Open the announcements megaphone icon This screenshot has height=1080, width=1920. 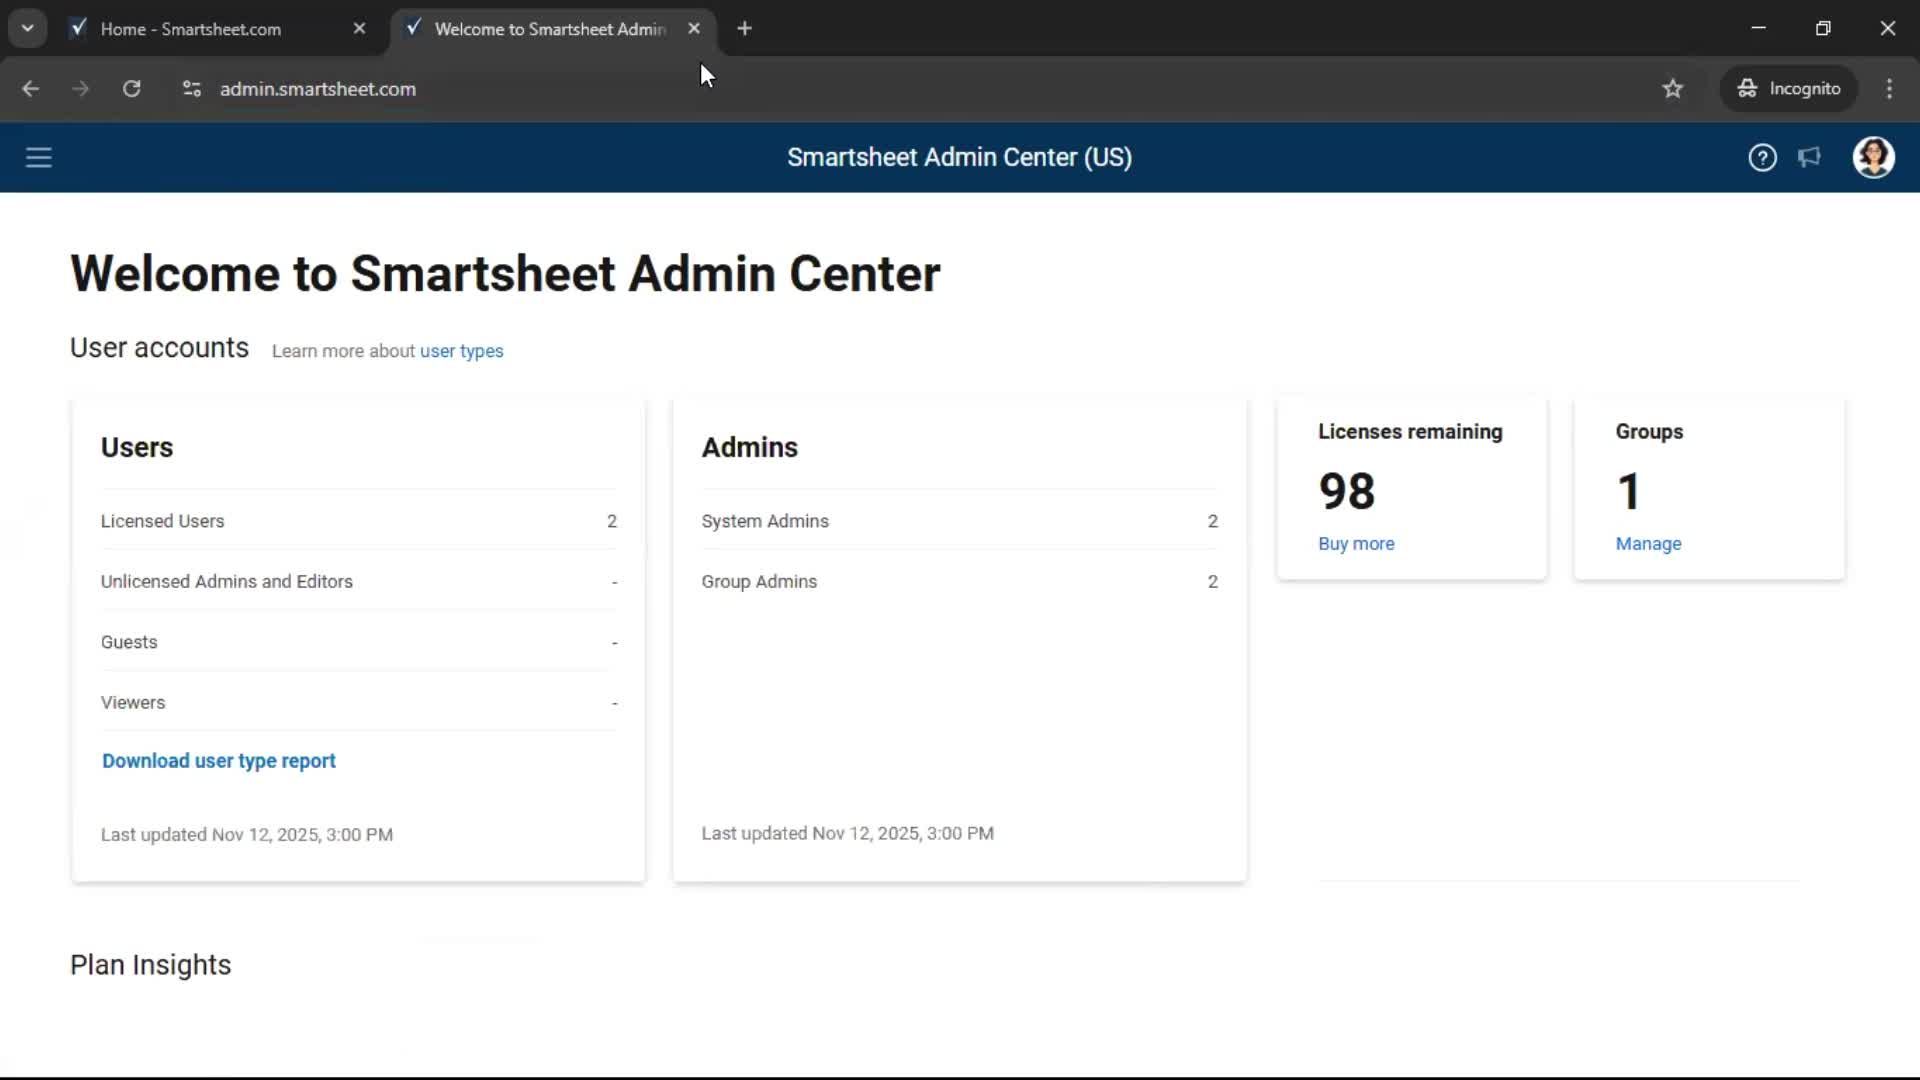pyautogui.click(x=1809, y=158)
